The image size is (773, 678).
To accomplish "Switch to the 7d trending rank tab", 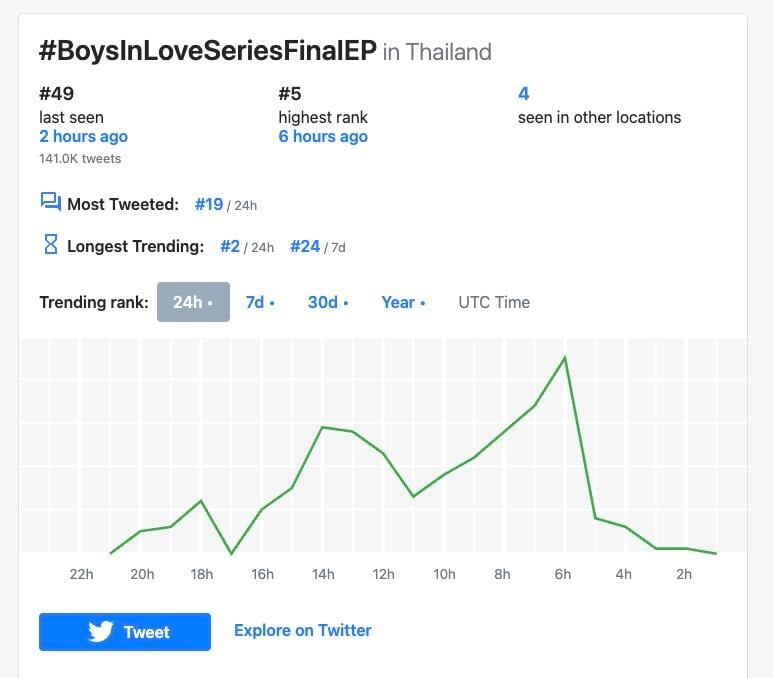I will pos(260,302).
